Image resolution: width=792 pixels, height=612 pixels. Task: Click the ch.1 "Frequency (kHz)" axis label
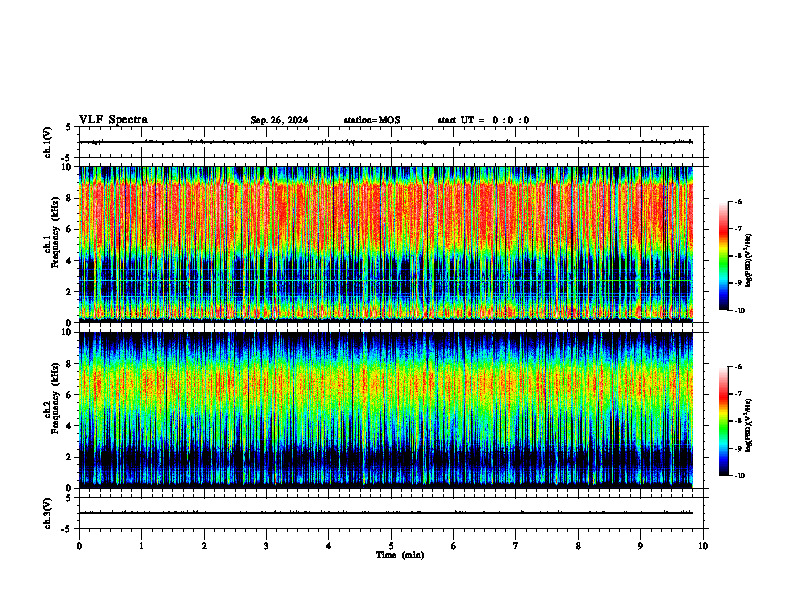tap(55, 232)
